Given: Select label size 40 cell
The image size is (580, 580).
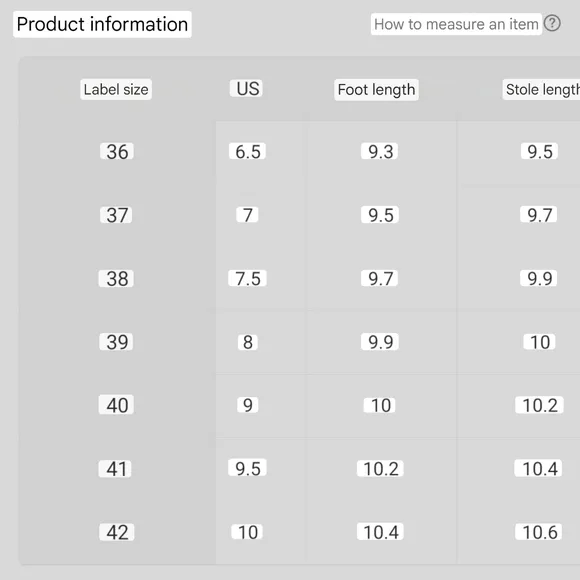Looking at the screenshot, I should pyautogui.click(x=116, y=405).
